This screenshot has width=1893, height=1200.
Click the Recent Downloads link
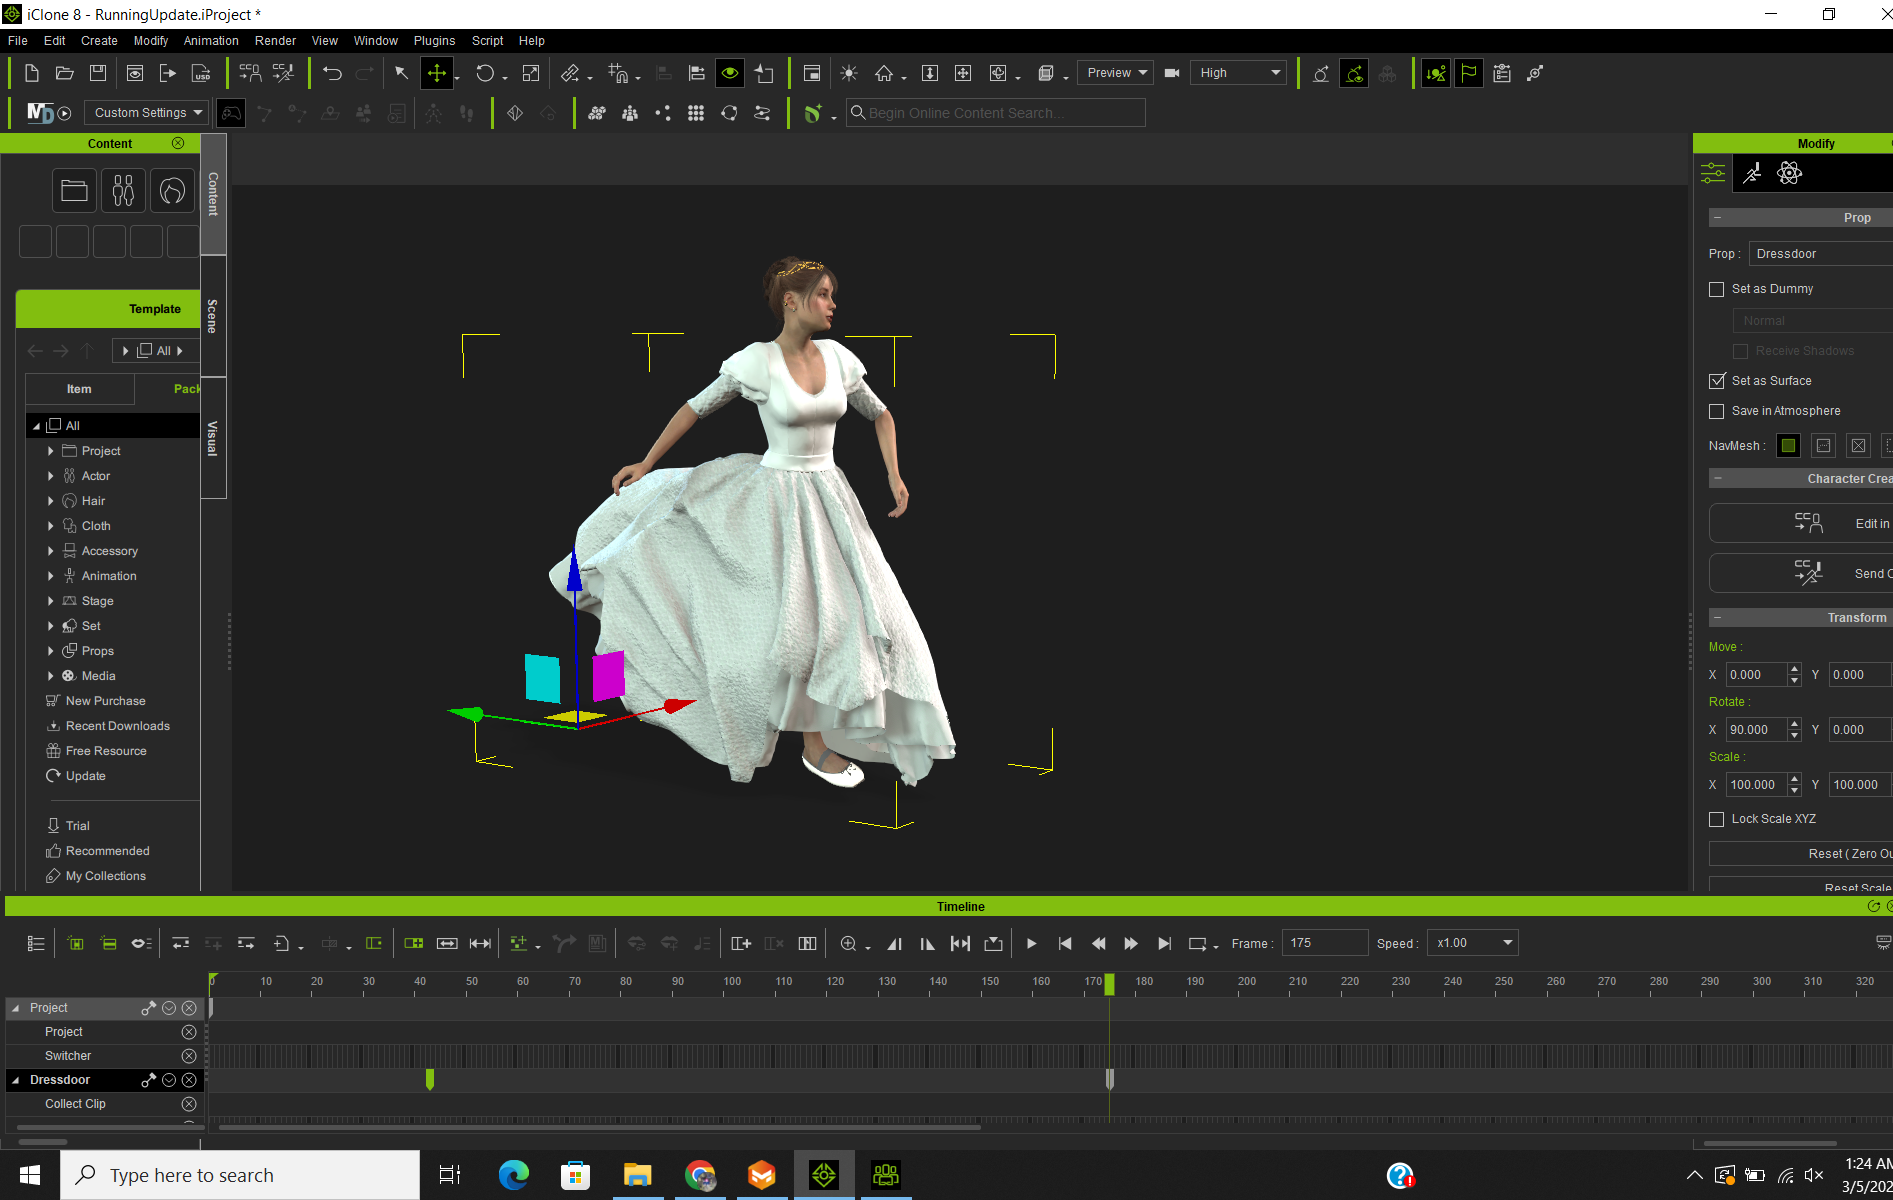pyautogui.click(x=117, y=726)
